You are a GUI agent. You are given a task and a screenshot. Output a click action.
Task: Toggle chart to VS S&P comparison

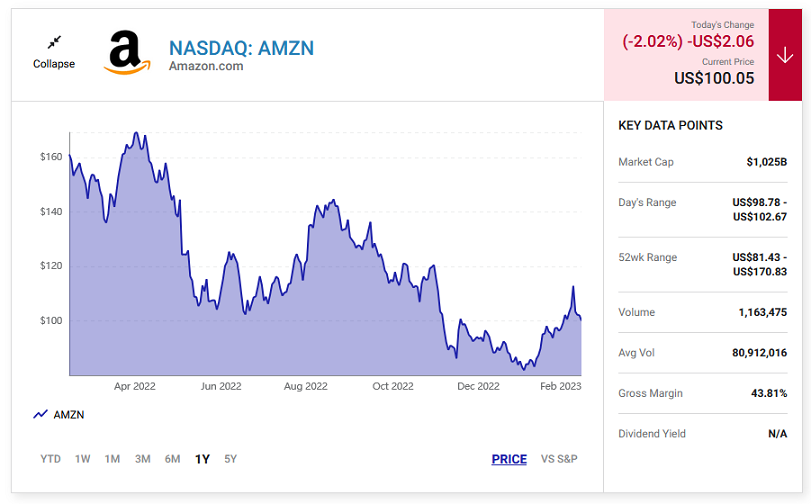pos(559,459)
